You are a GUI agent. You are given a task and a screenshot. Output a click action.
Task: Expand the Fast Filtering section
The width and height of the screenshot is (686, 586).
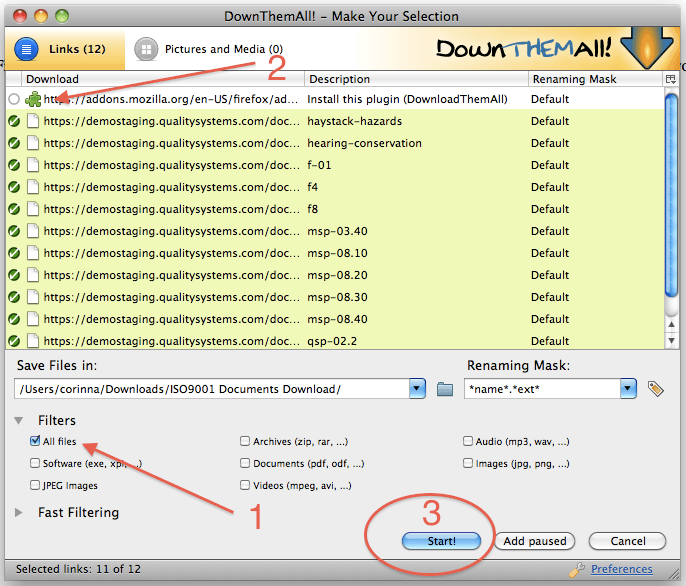tap(18, 512)
